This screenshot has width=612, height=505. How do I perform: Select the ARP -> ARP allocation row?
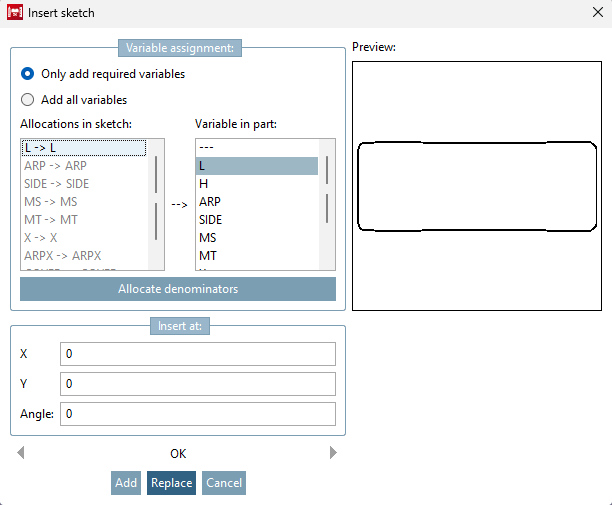tap(84, 166)
